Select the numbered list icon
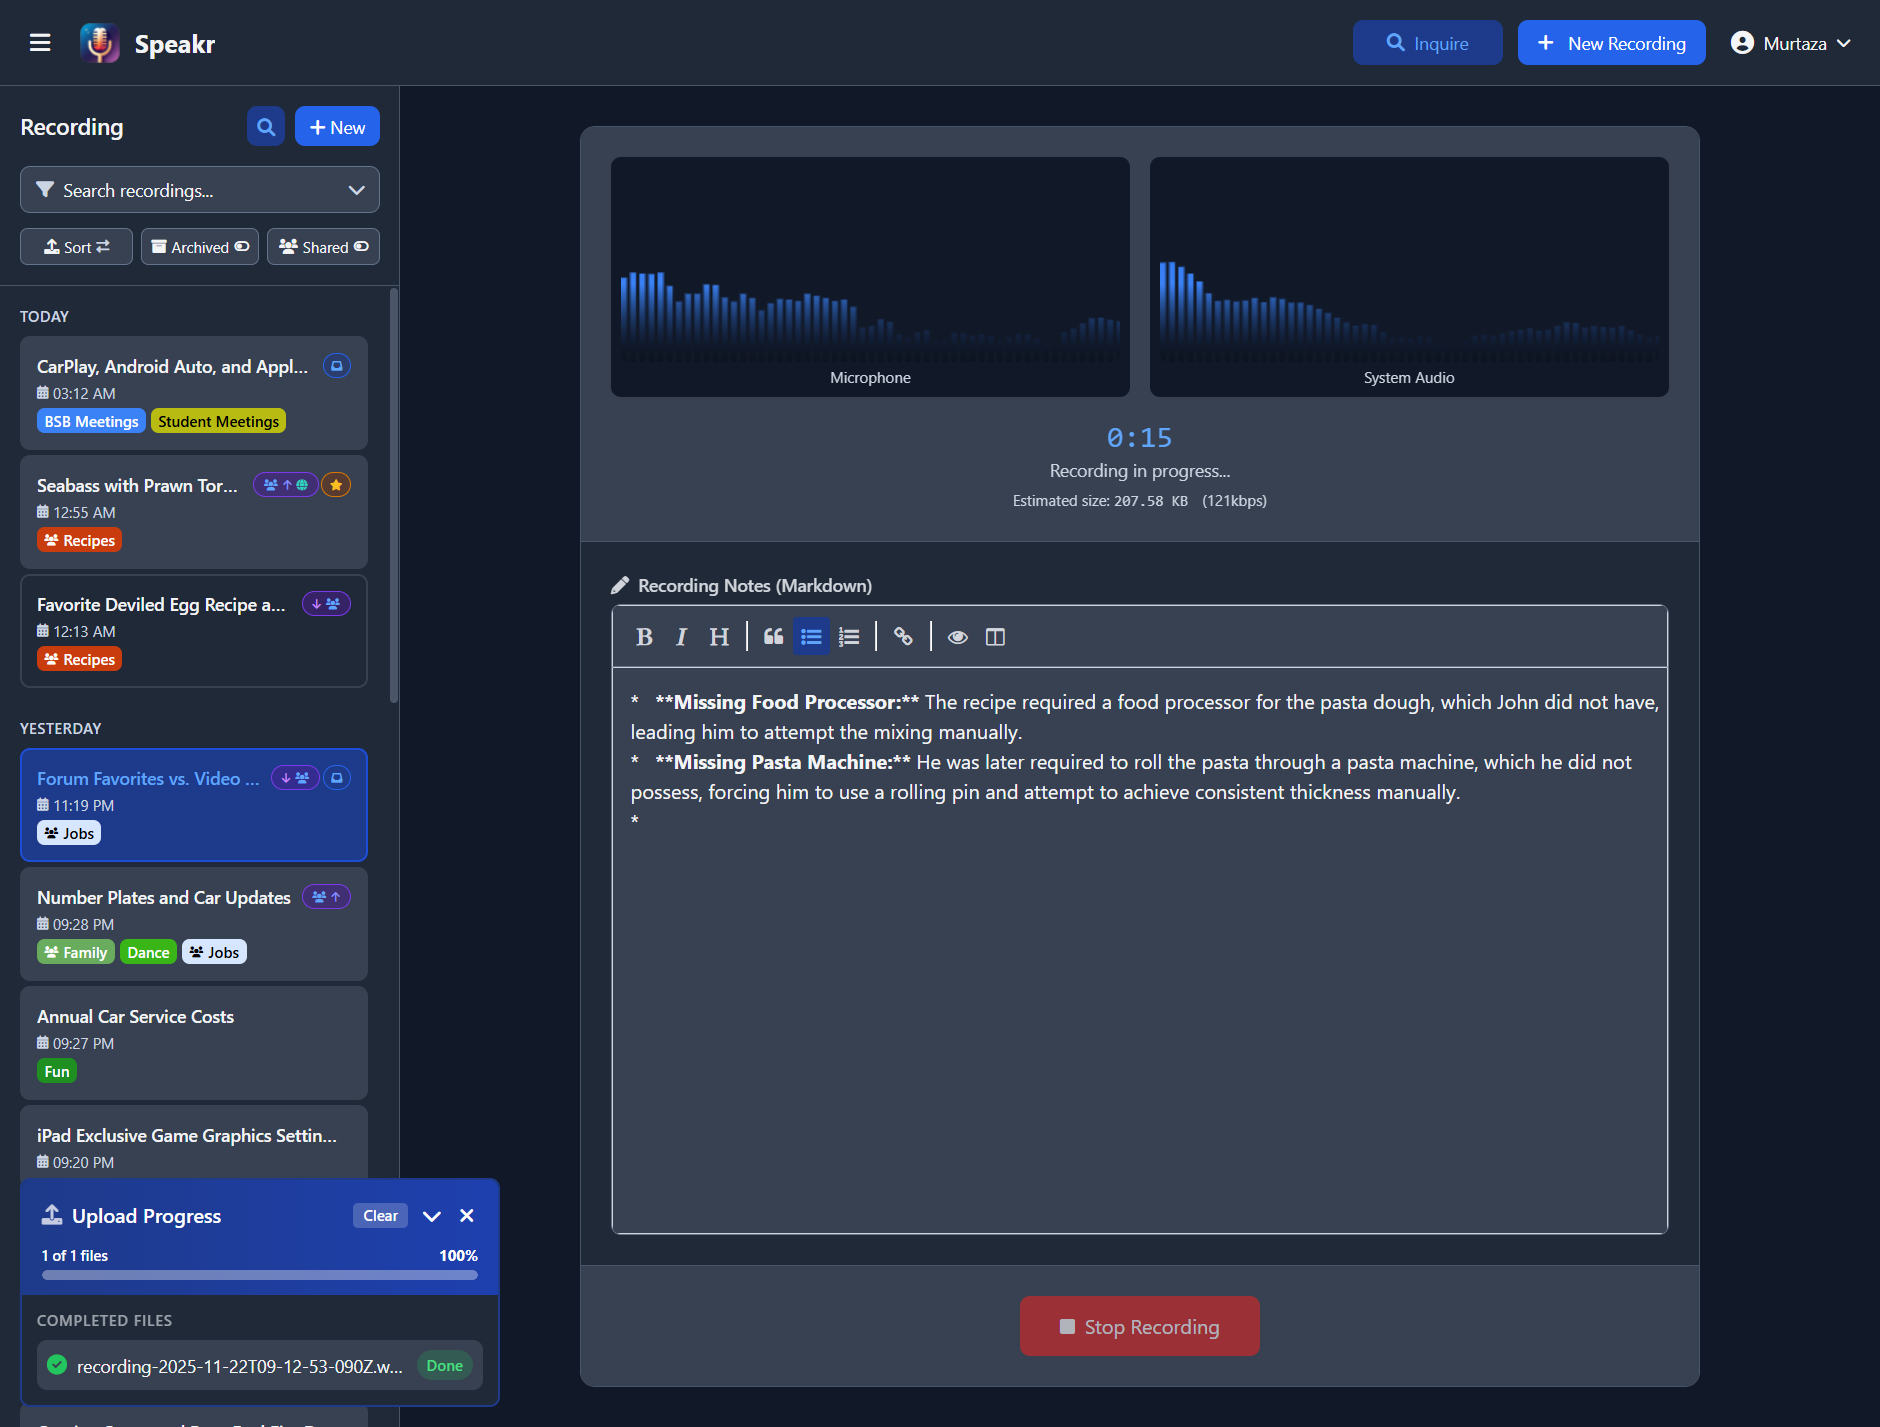Screen dimensions: 1880x1427 [x=849, y=637]
